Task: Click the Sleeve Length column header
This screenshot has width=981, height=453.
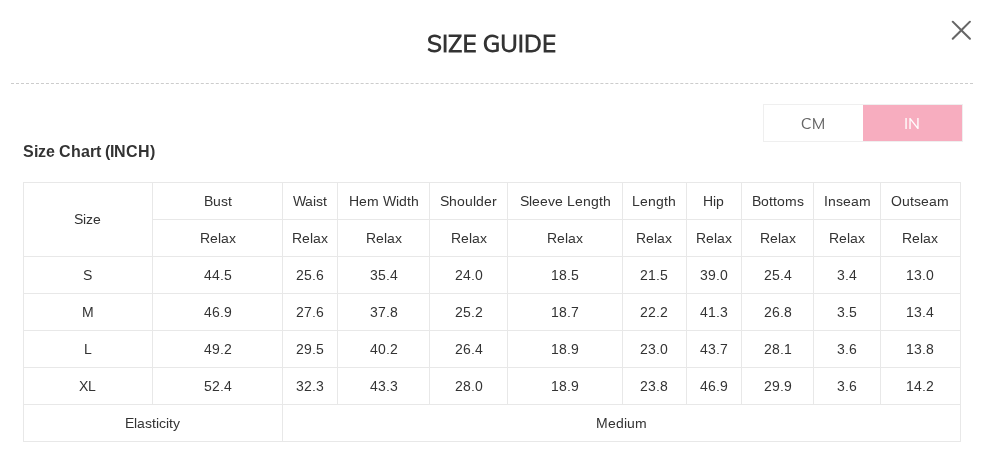Action: click(565, 201)
